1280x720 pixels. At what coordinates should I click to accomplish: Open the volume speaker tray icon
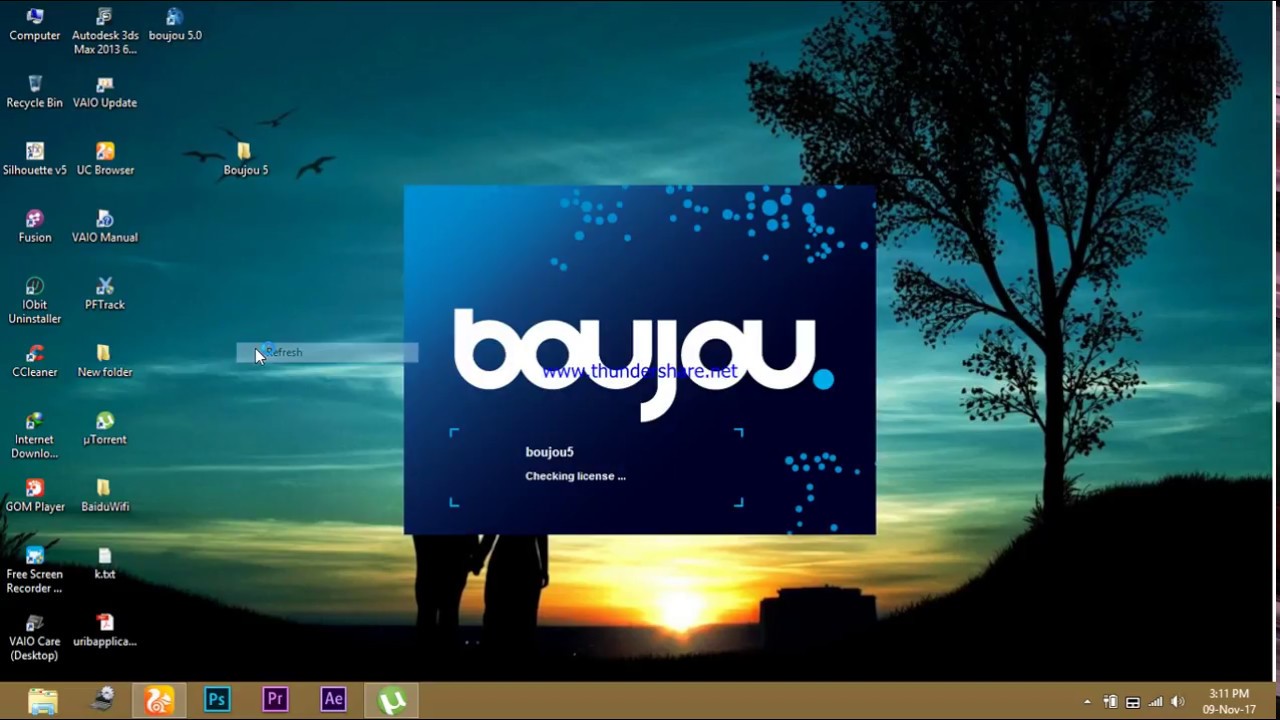(x=1178, y=702)
